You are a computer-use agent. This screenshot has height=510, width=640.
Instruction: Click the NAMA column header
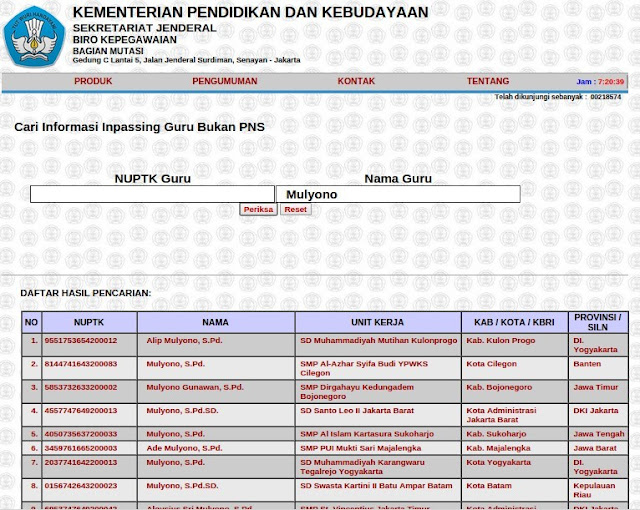tap(216, 322)
